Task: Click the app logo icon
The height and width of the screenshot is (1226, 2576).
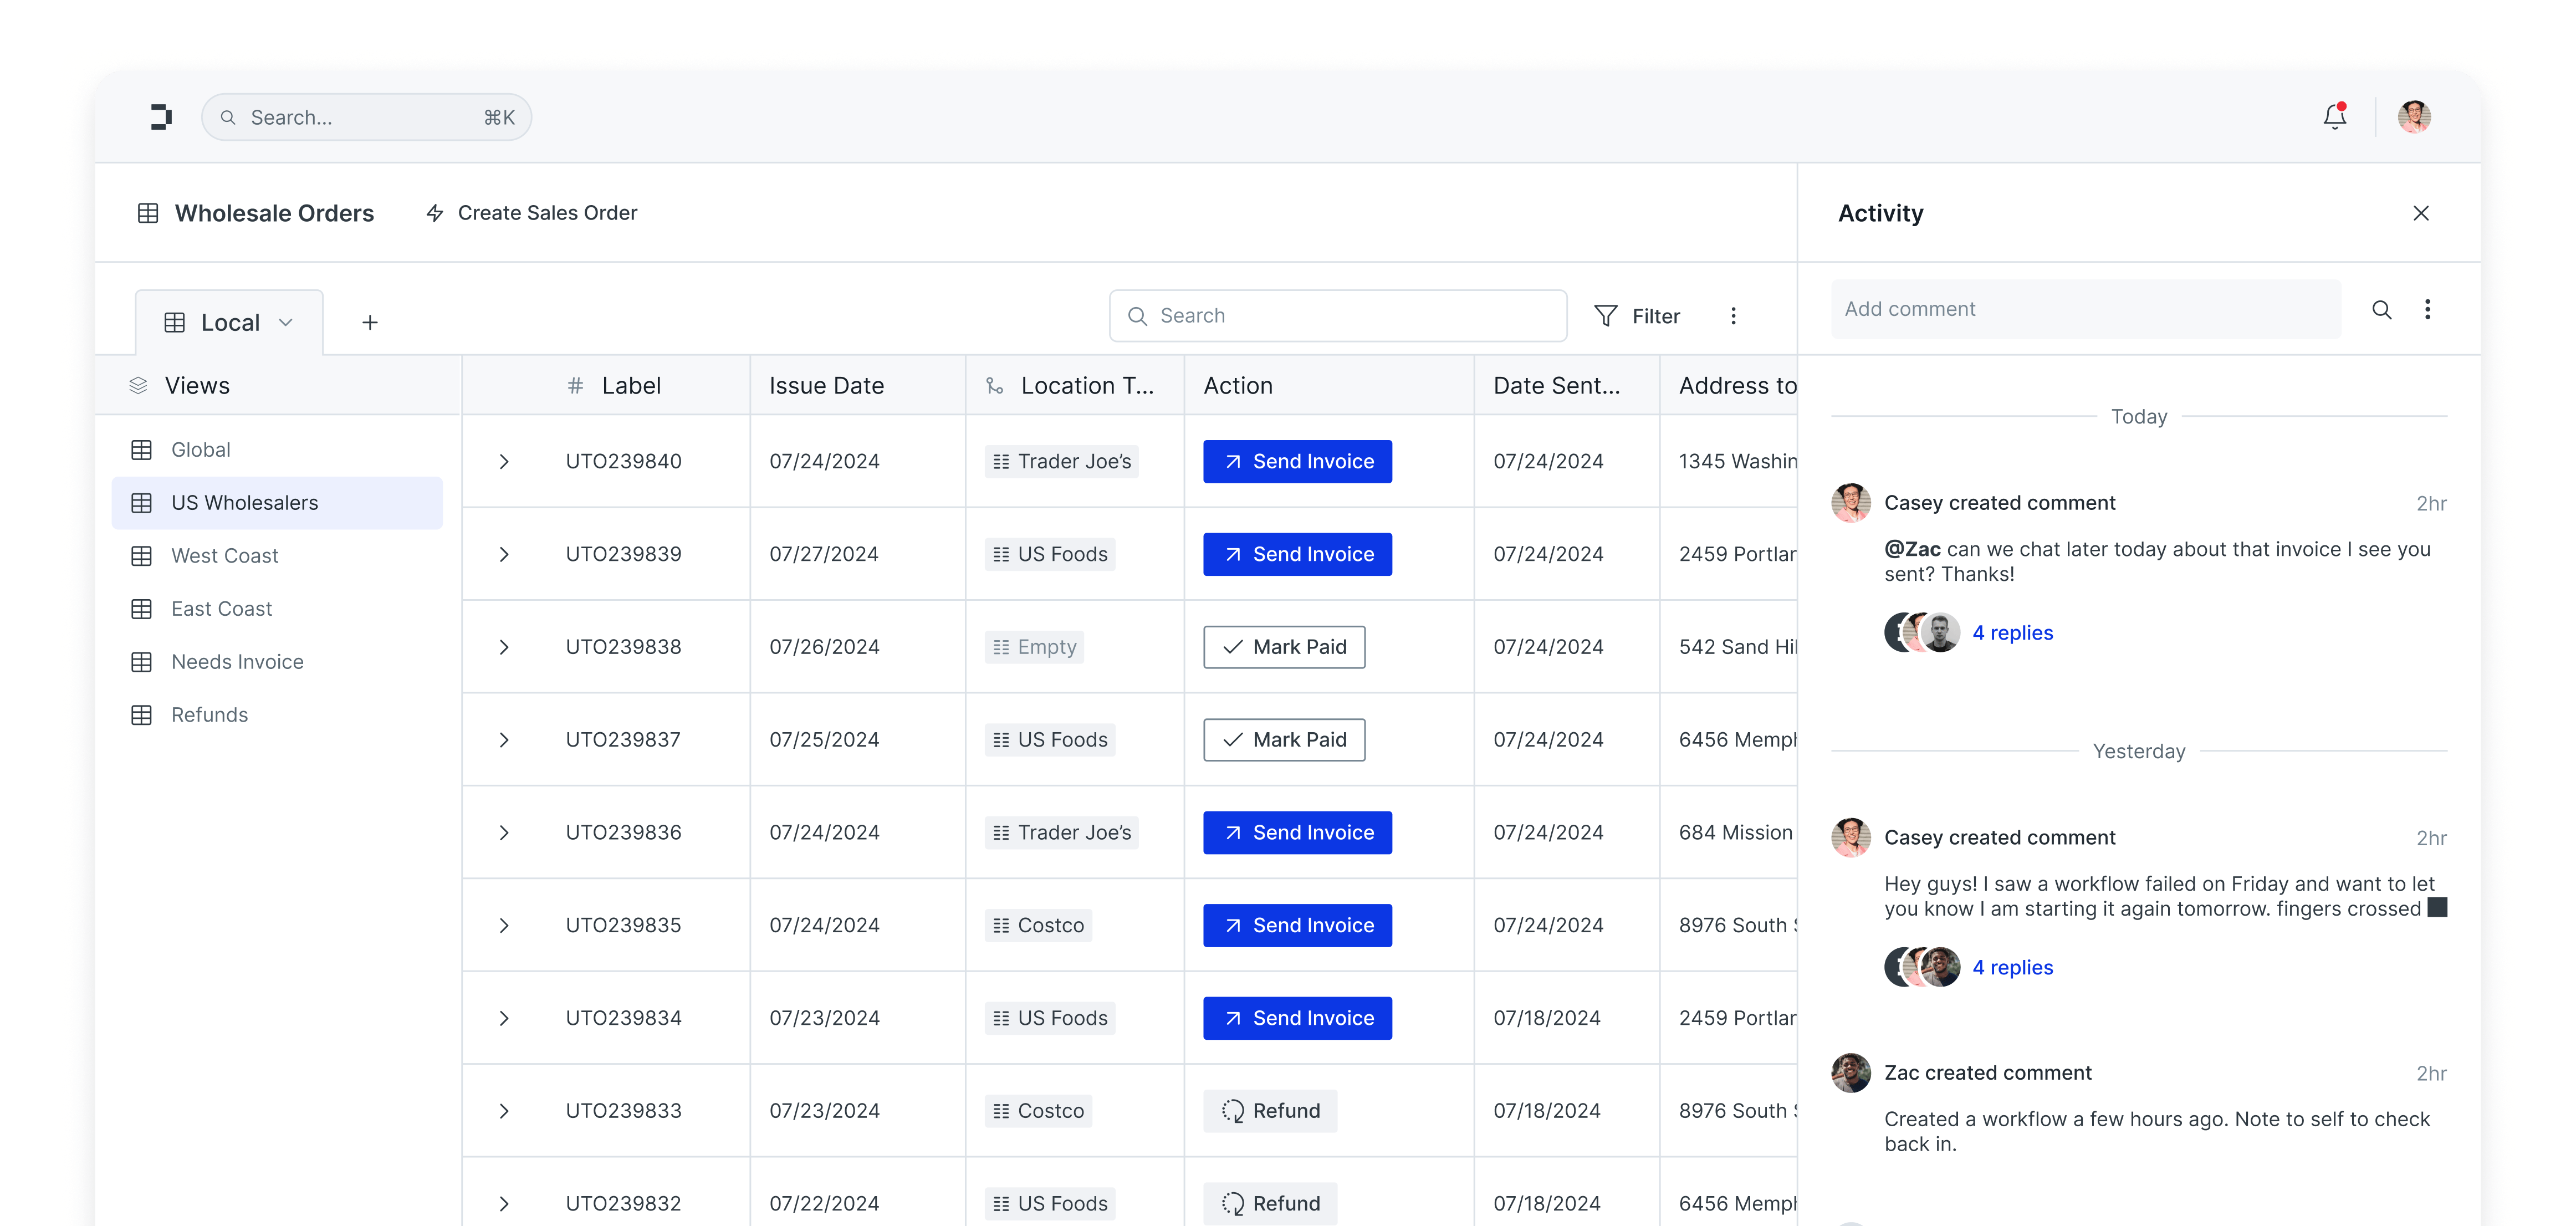Action: (161, 117)
